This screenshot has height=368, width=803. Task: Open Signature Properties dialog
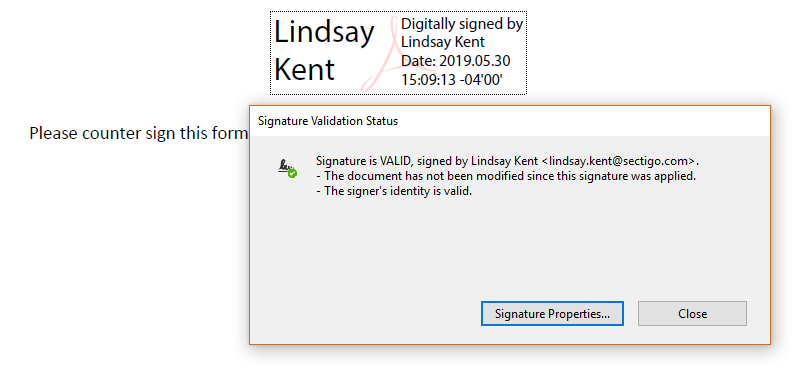(552, 313)
